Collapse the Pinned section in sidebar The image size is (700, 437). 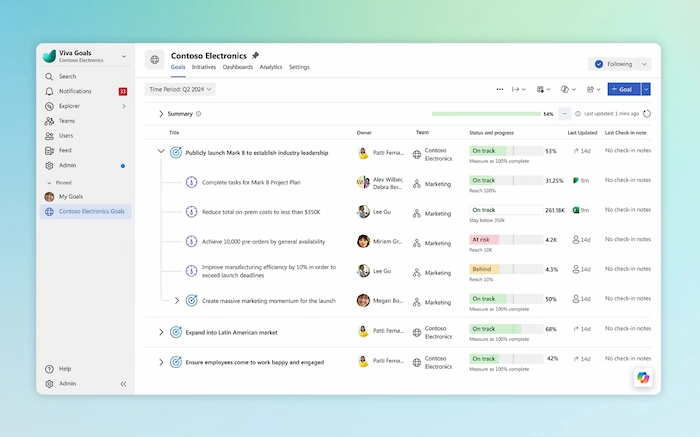point(50,183)
